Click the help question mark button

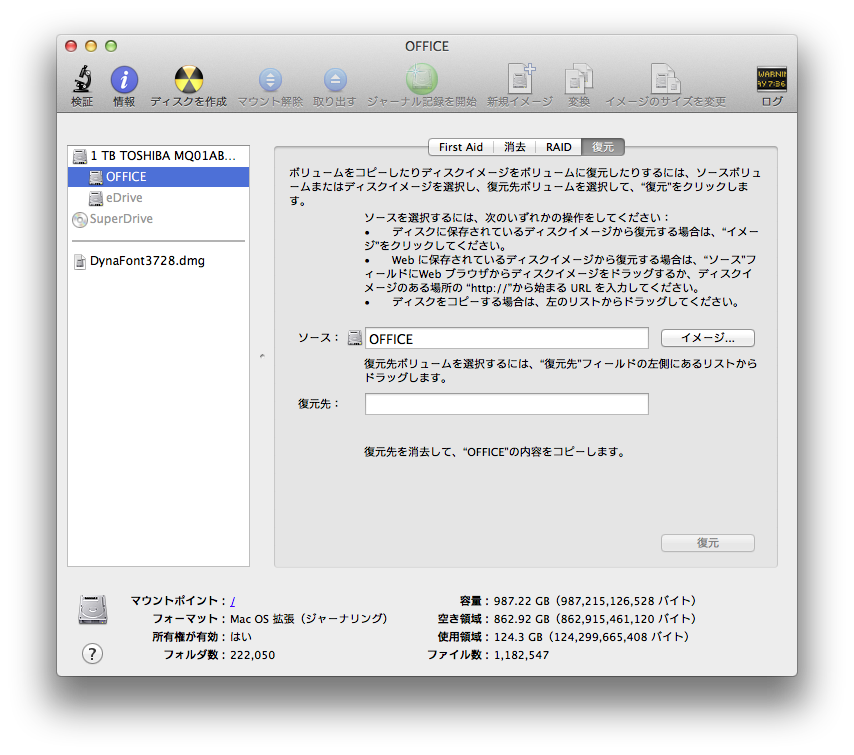(92, 653)
